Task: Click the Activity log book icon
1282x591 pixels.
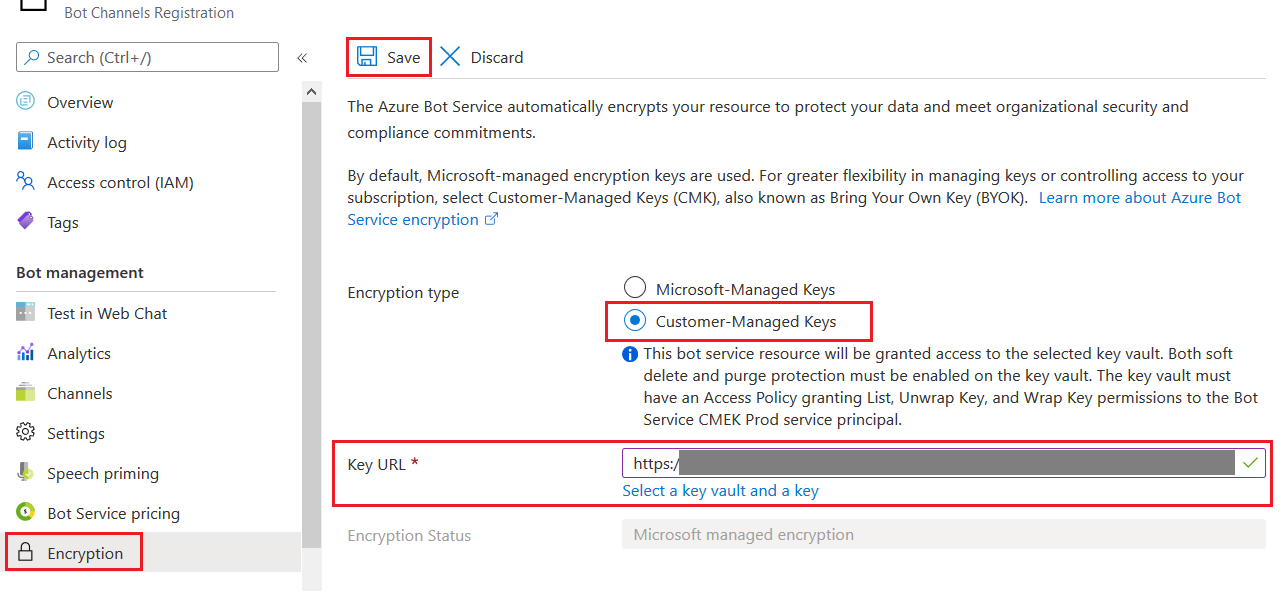Action: tap(26, 142)
